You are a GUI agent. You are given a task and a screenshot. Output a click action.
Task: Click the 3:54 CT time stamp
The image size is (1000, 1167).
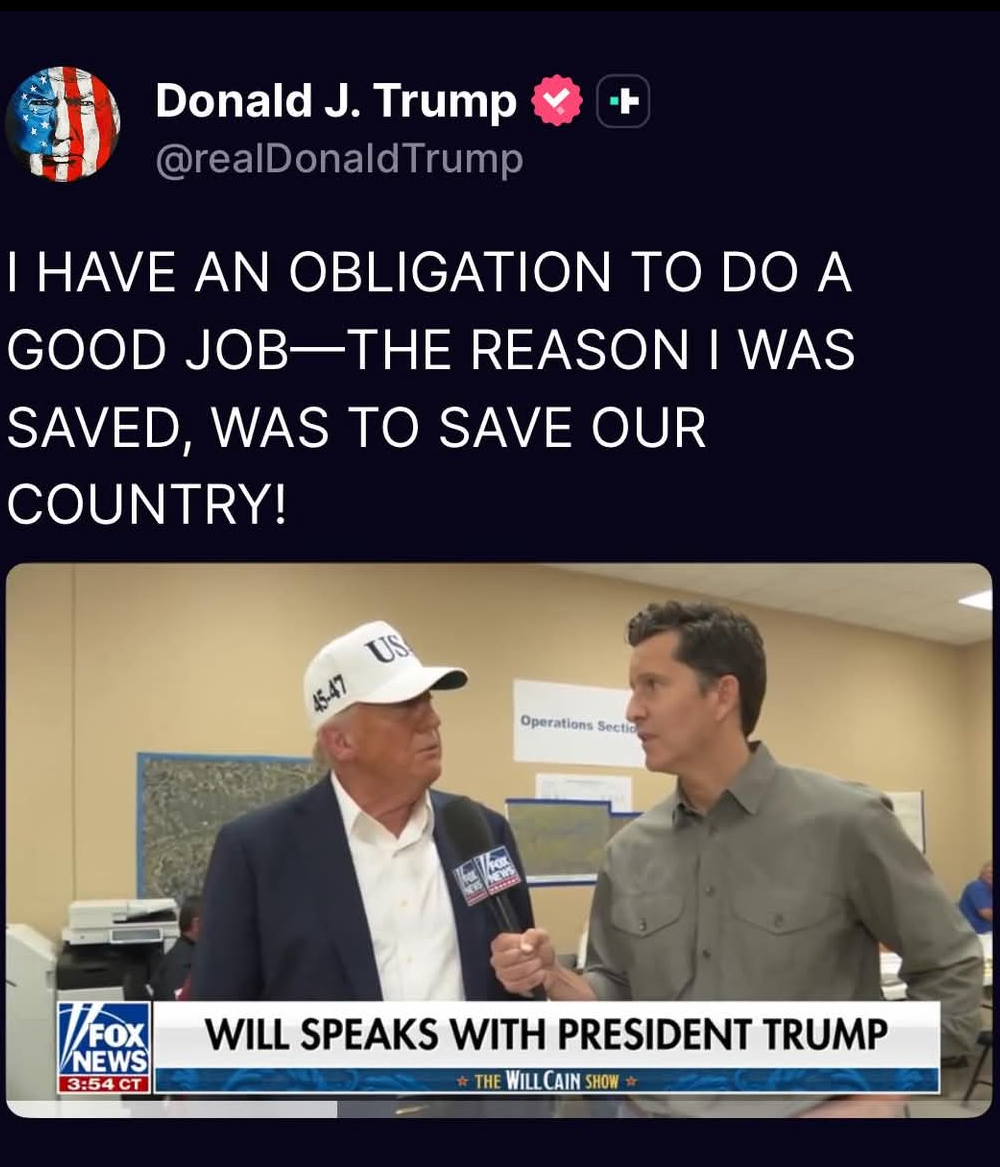pyautogui.click(x=105, y=1084)
